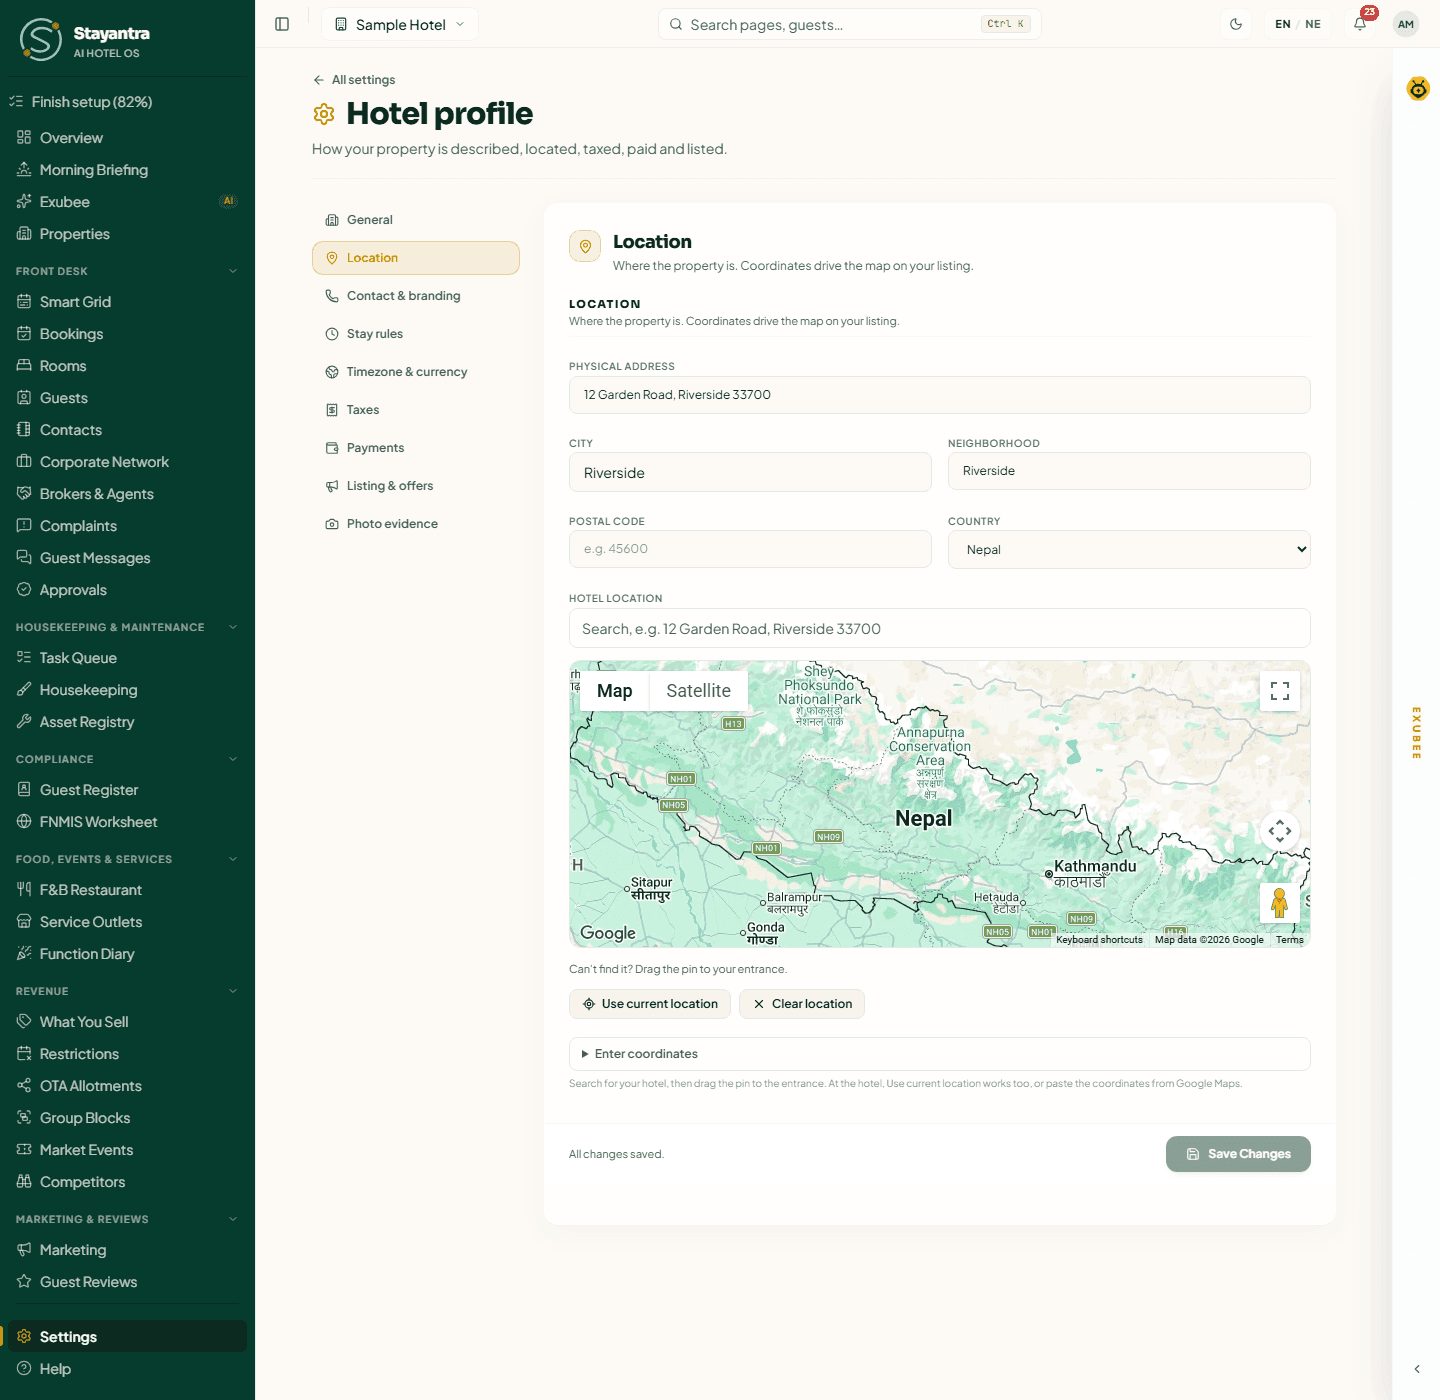Click the Clear location button

(802, 1004)
